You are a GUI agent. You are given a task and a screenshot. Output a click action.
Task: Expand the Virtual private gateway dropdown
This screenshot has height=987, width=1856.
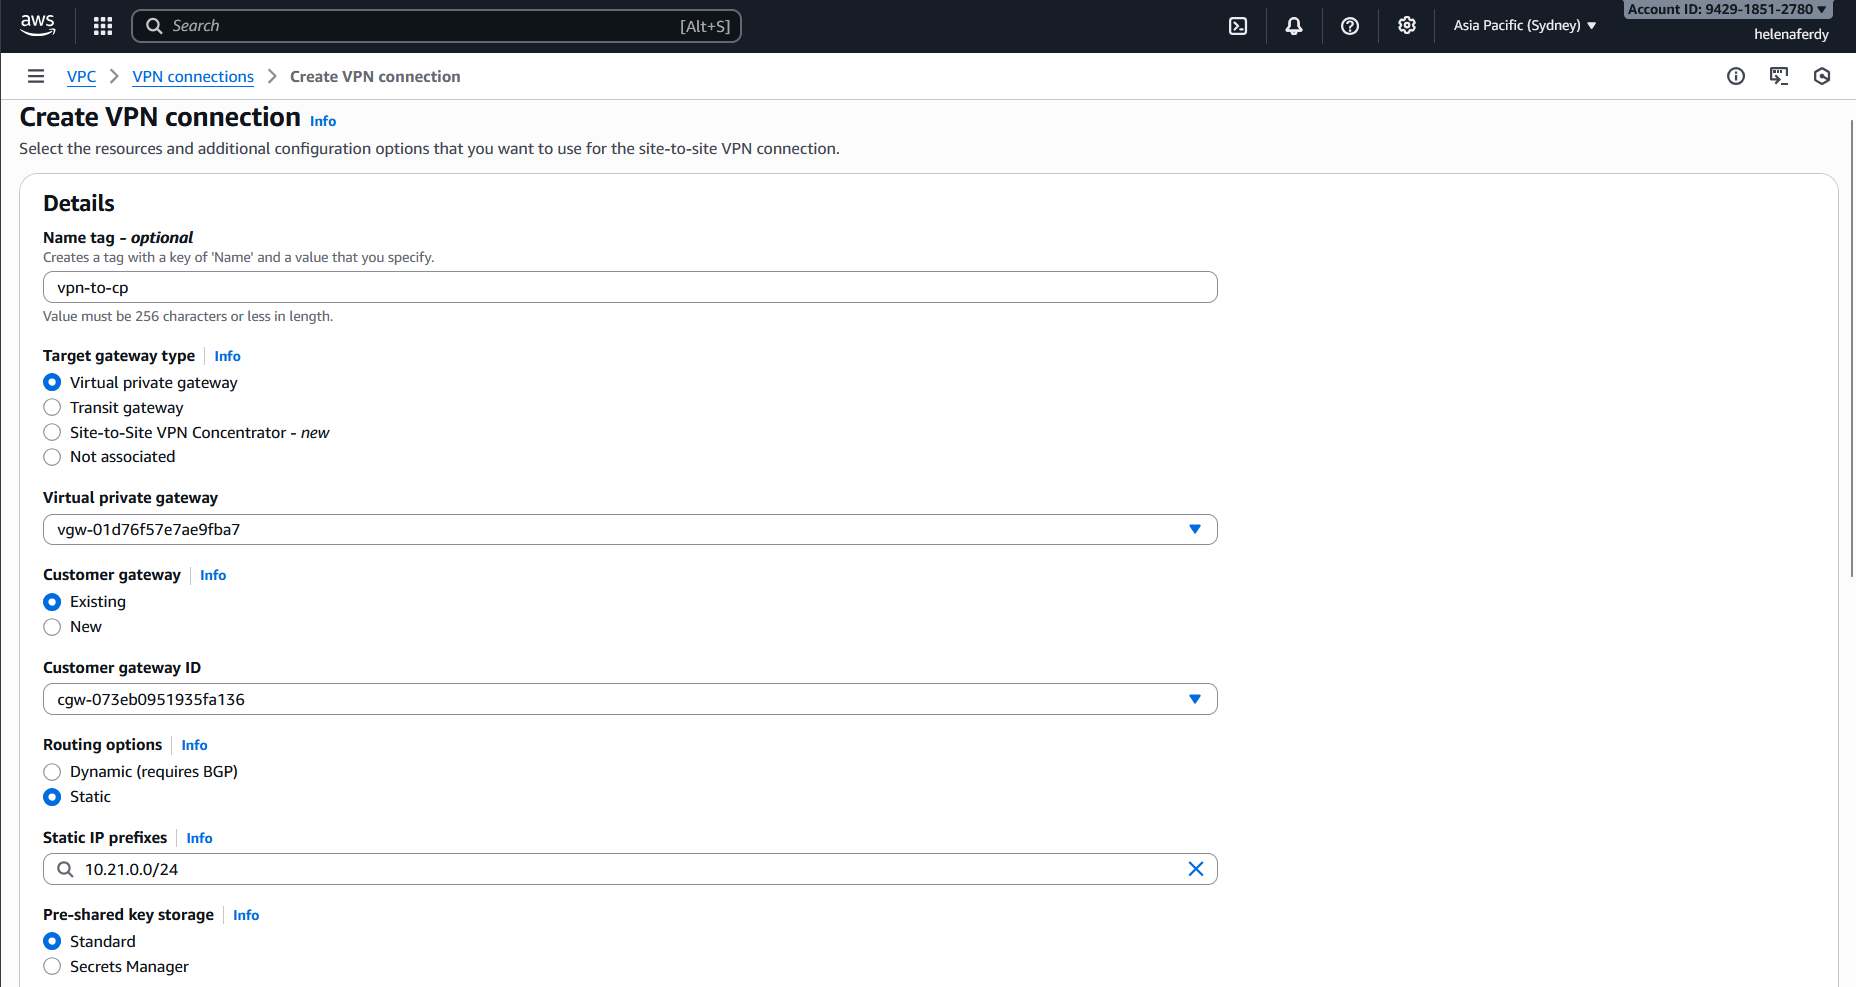[1194, 529]
